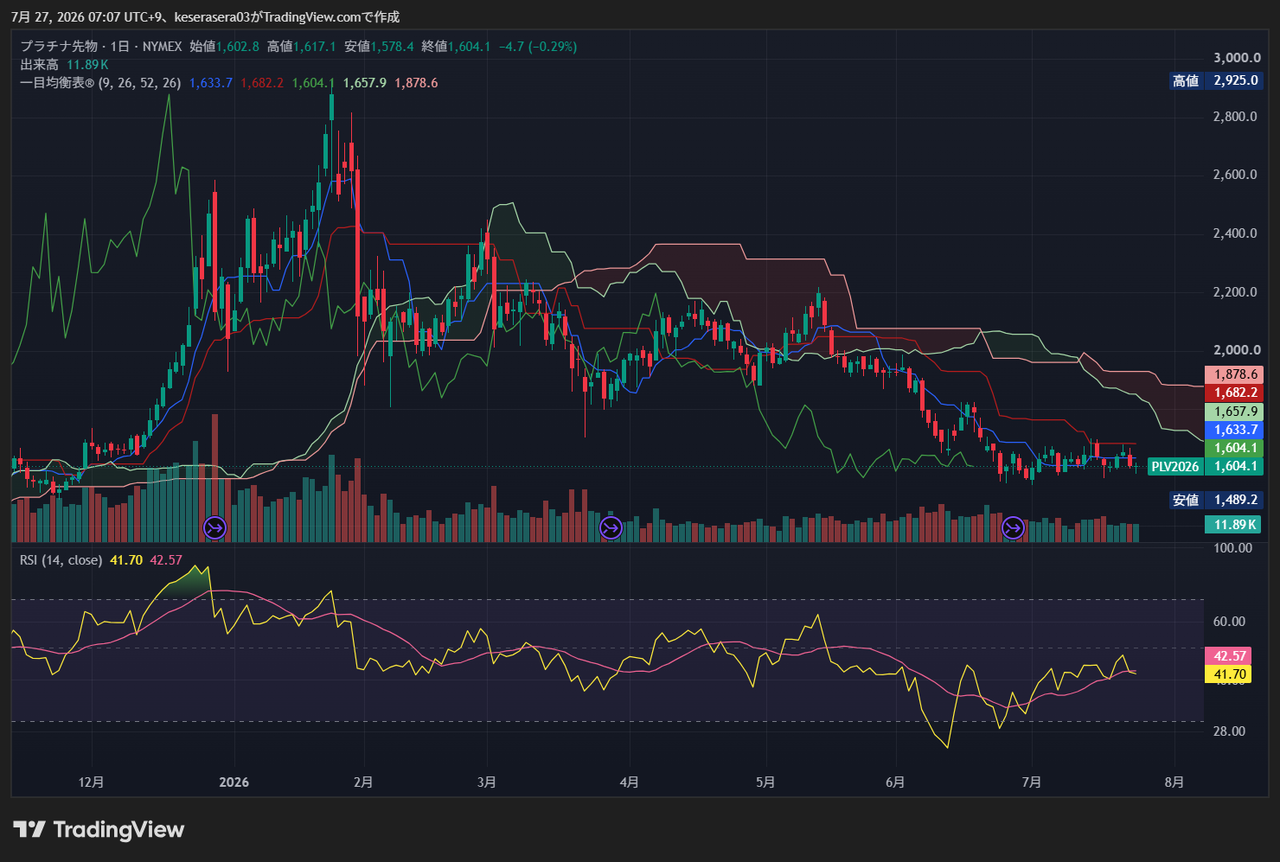Click the 5月 label on the time axis
Screen dimensions: 1280x862
tap(765, 781)
